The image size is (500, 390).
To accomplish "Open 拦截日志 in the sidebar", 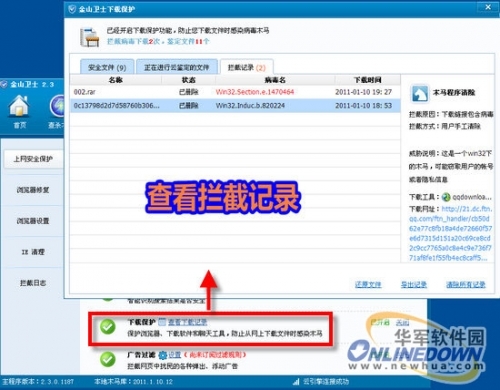I will (x=33, y=283).
